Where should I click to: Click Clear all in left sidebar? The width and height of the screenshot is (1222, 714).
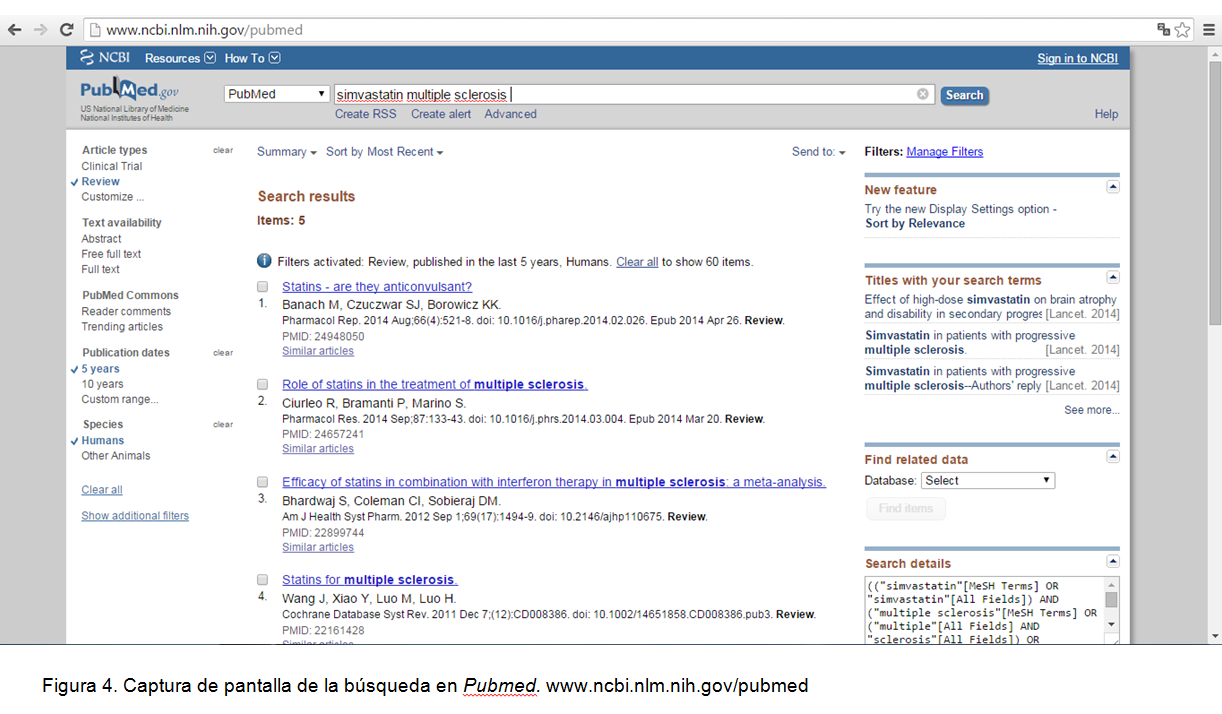pyautogui.click(x=102, y=490)
